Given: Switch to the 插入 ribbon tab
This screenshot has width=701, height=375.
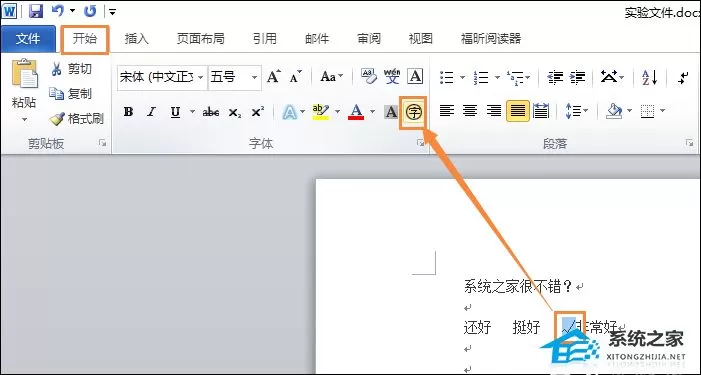Looking at the screenshot, I should [136, 39].
